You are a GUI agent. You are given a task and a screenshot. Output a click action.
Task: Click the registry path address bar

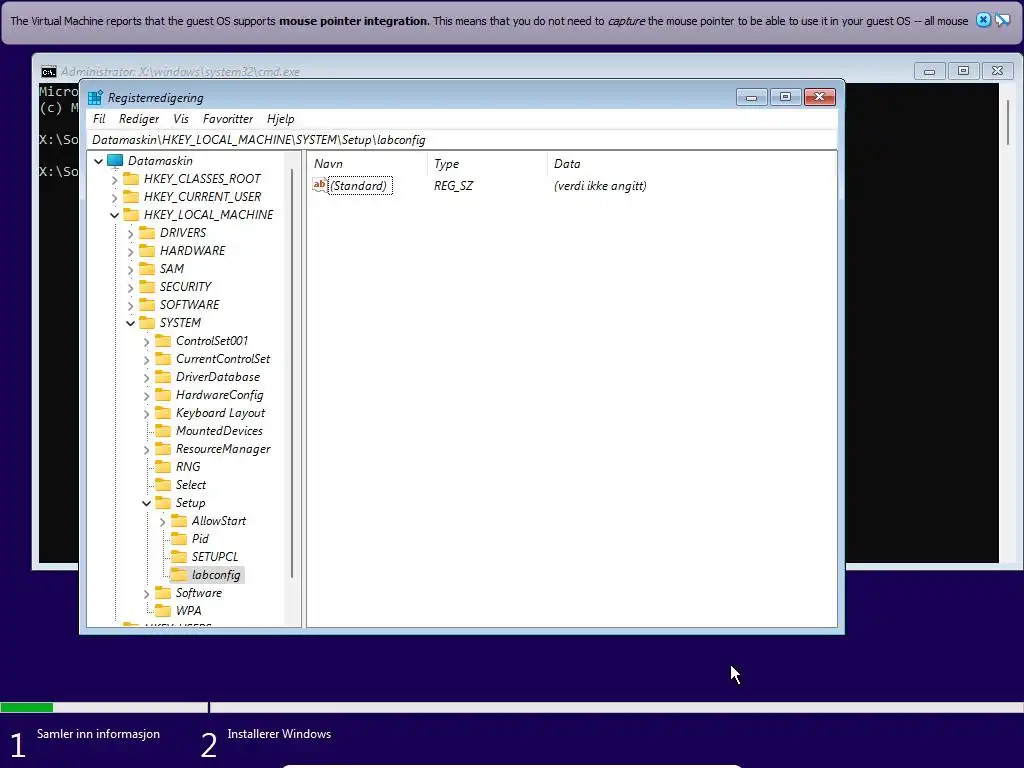pos(463,140)
